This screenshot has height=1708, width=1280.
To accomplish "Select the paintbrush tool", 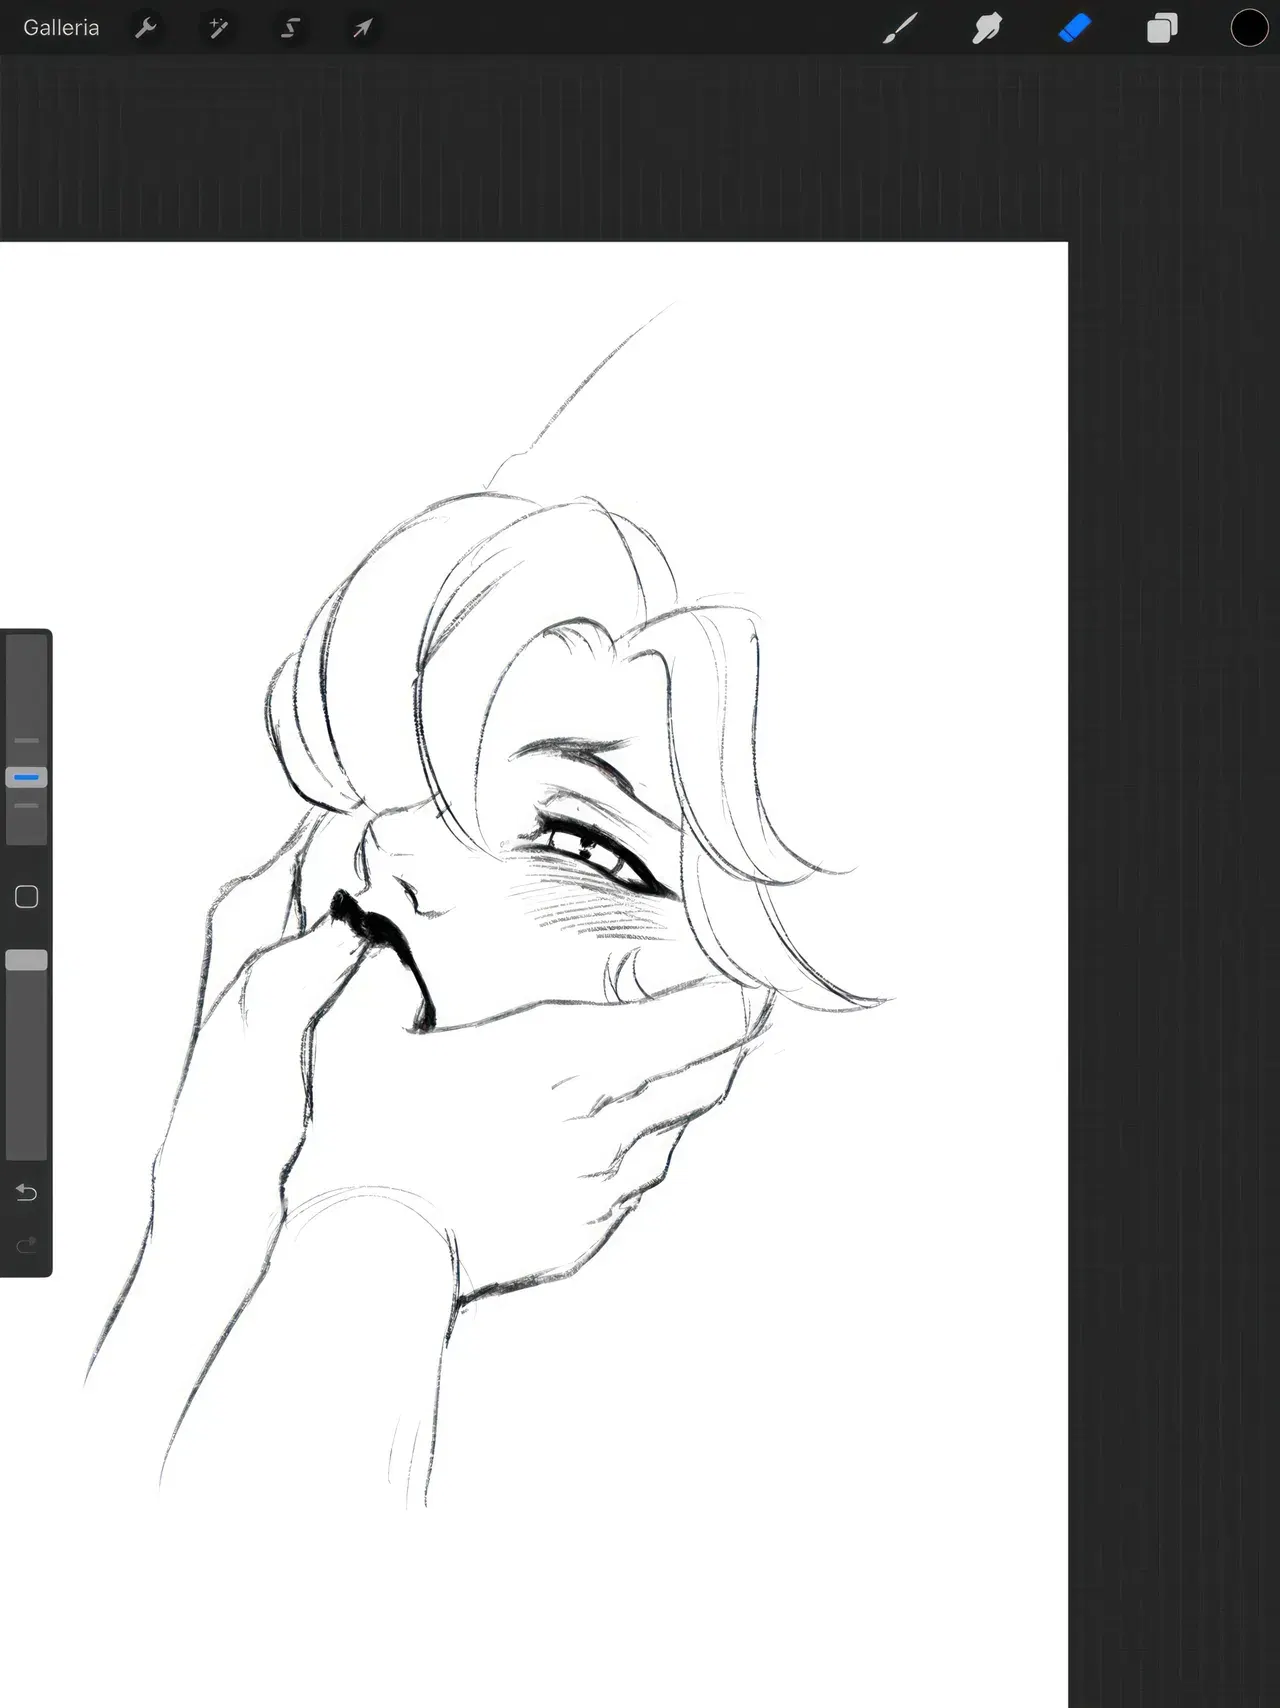I will [x=900, y=28].
